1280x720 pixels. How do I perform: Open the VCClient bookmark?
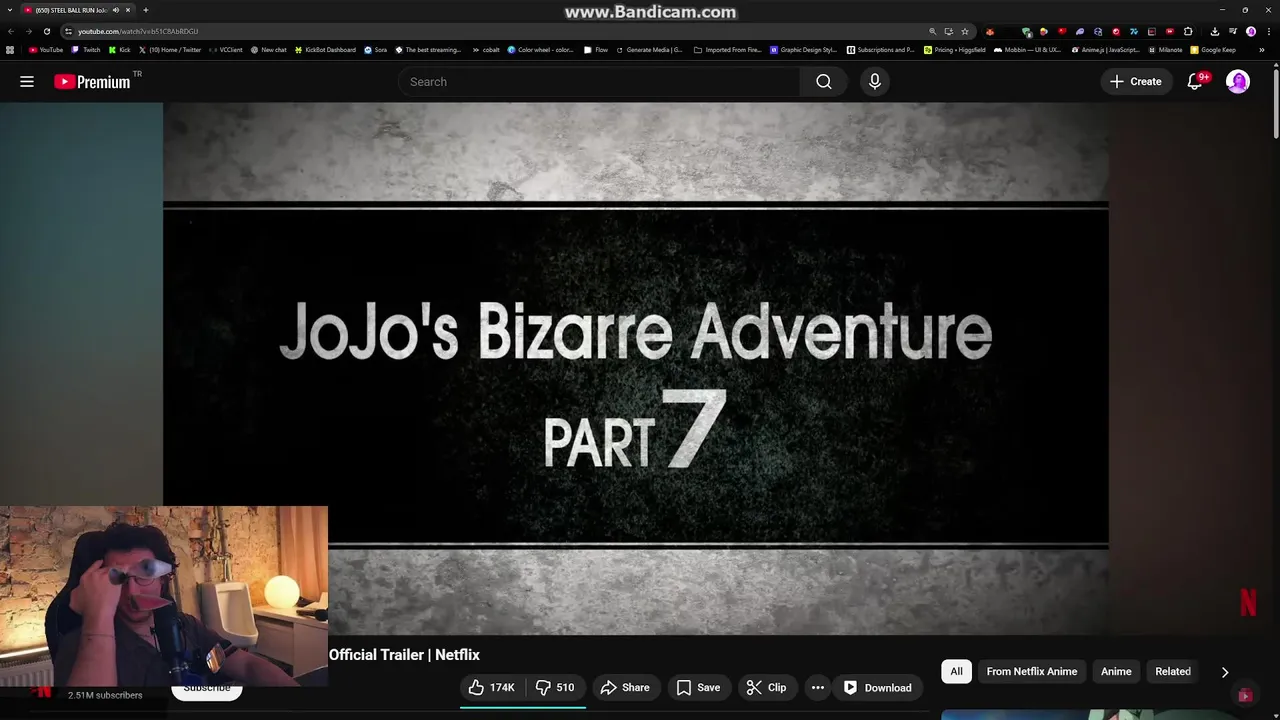pyautogui.click(x=225, y=49)
